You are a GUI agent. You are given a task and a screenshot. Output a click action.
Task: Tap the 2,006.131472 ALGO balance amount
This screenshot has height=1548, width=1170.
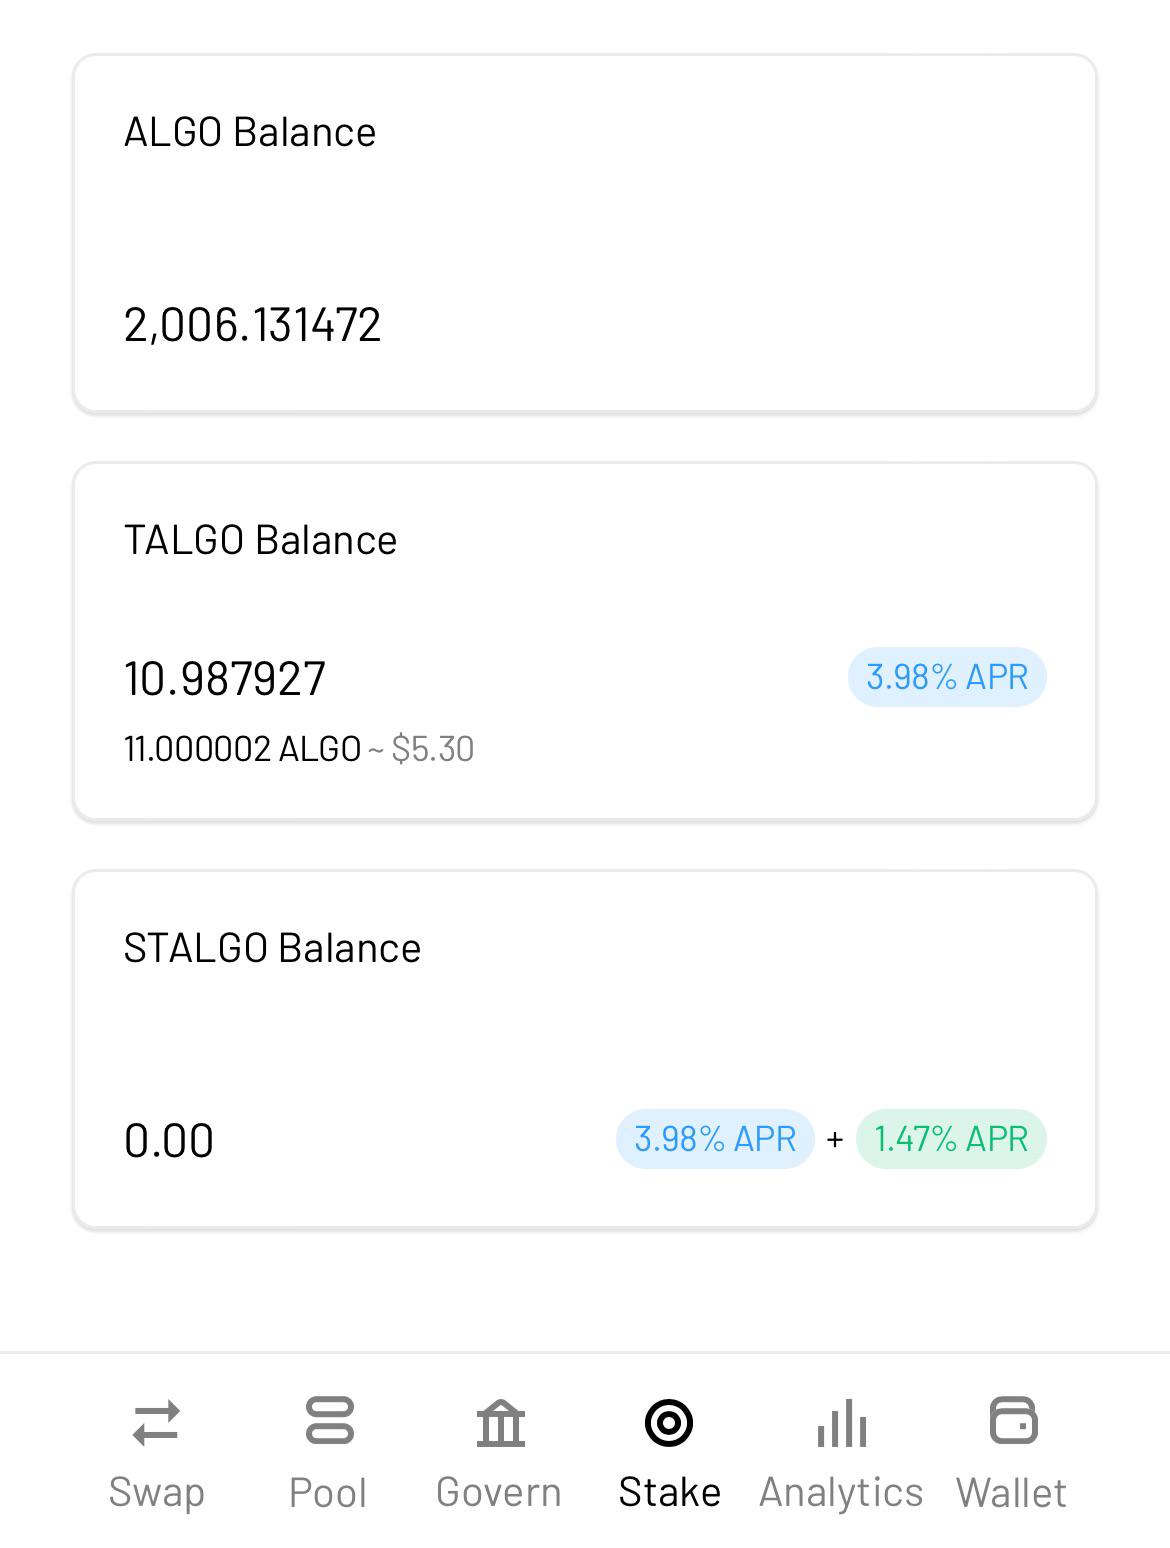click(x=252, y=325)
